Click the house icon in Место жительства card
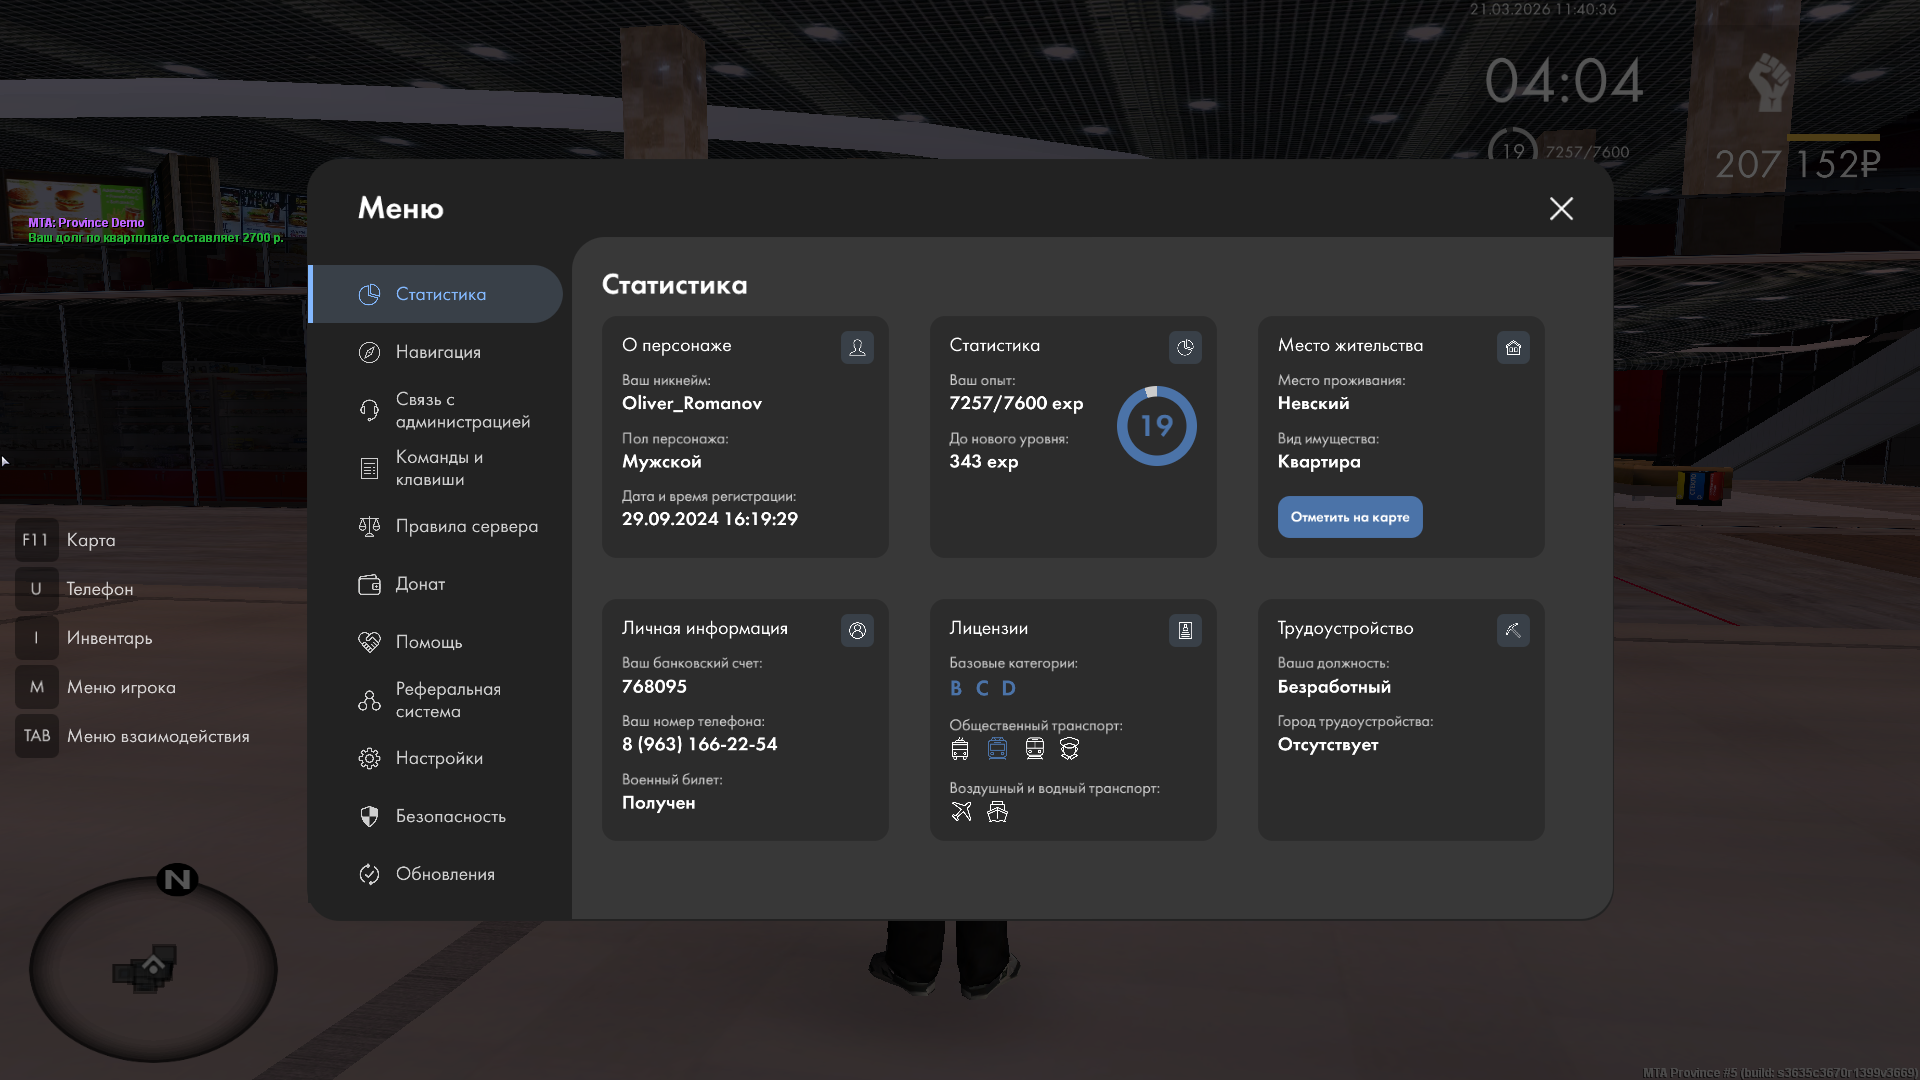 point(1513,347)
